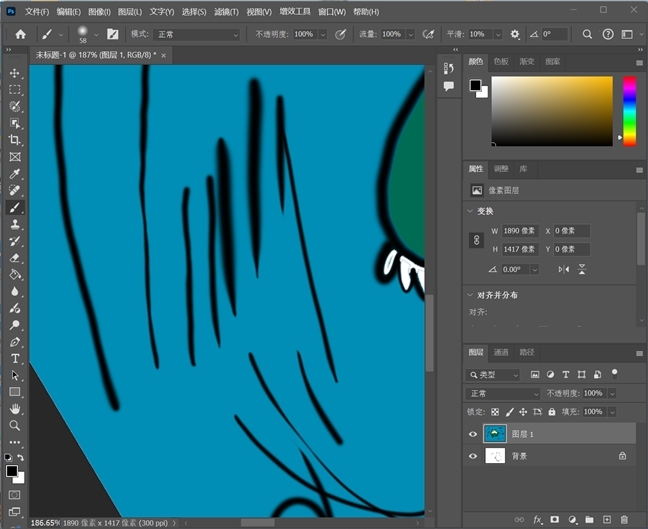Pick a hue on the rainbow slider
Viewport: 648px width, 529px height.
pyautogui.click(x=629, y=111)
